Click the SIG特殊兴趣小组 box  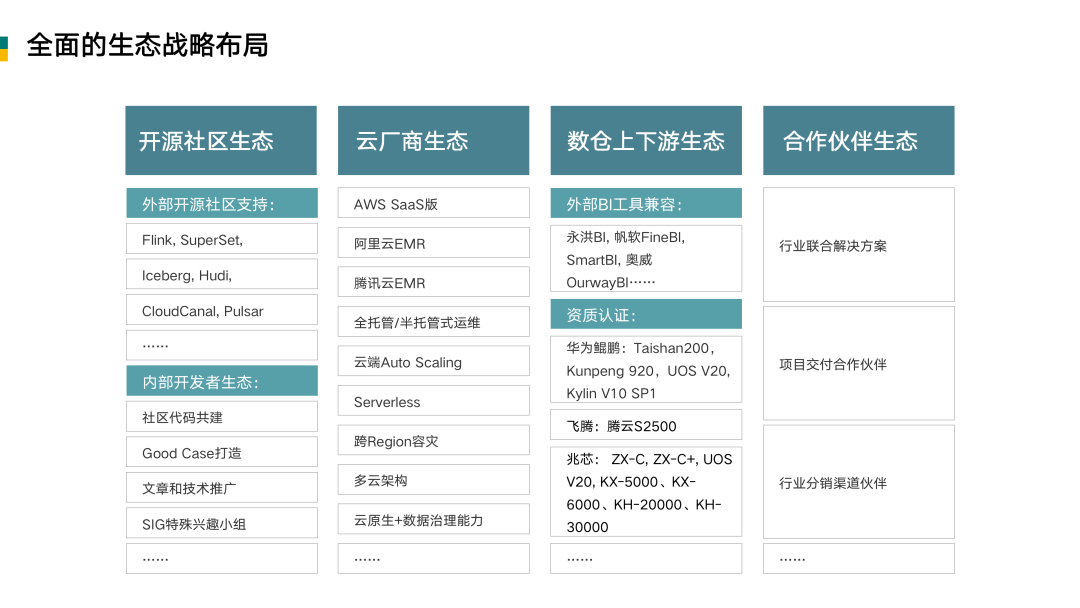(x=222, y=523)
